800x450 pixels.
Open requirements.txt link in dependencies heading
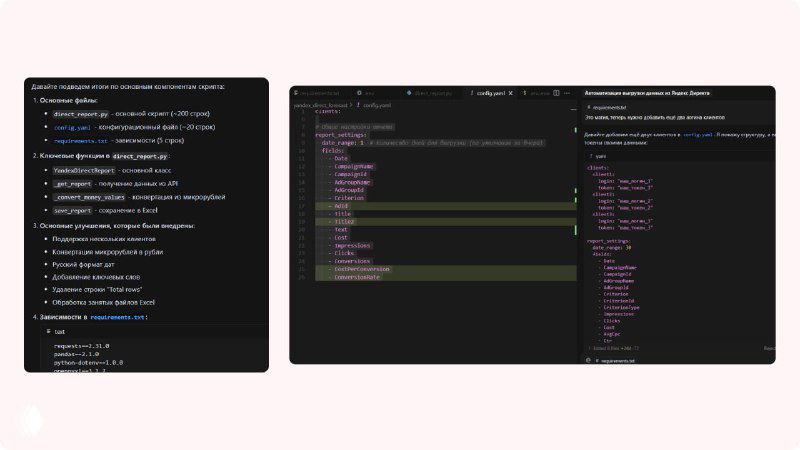point(118,317)
